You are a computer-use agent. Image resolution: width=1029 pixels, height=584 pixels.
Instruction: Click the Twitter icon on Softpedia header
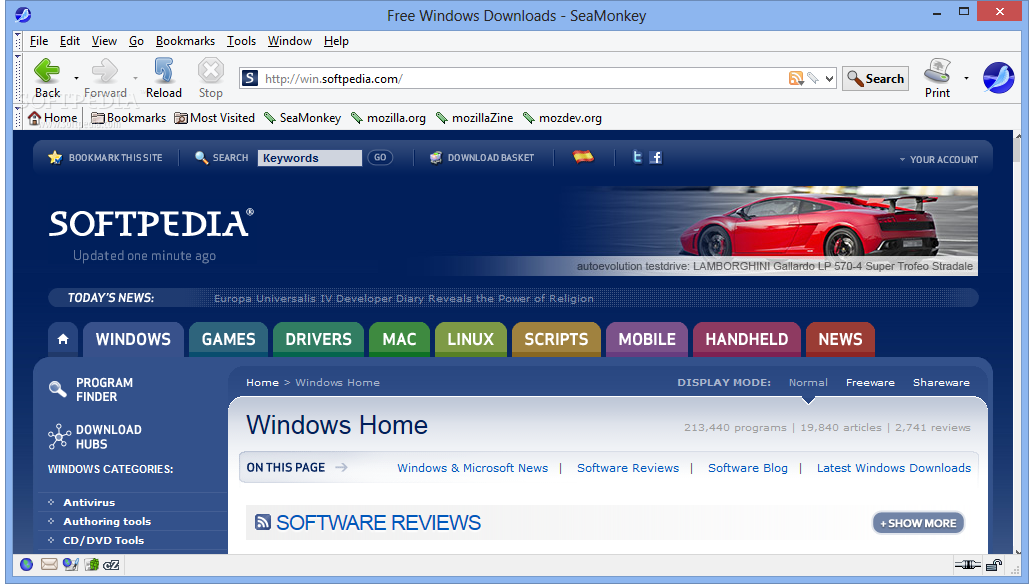[637, 157]
